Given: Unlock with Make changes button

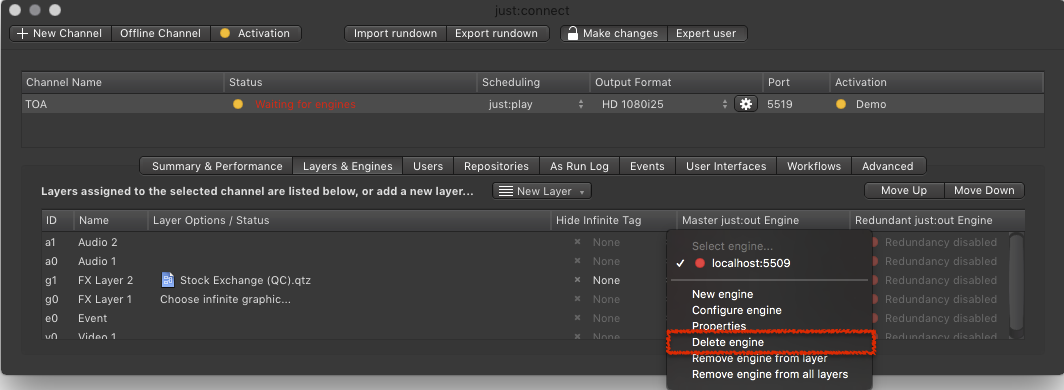Looking at the screenshot, I should (x=613, y=33).
